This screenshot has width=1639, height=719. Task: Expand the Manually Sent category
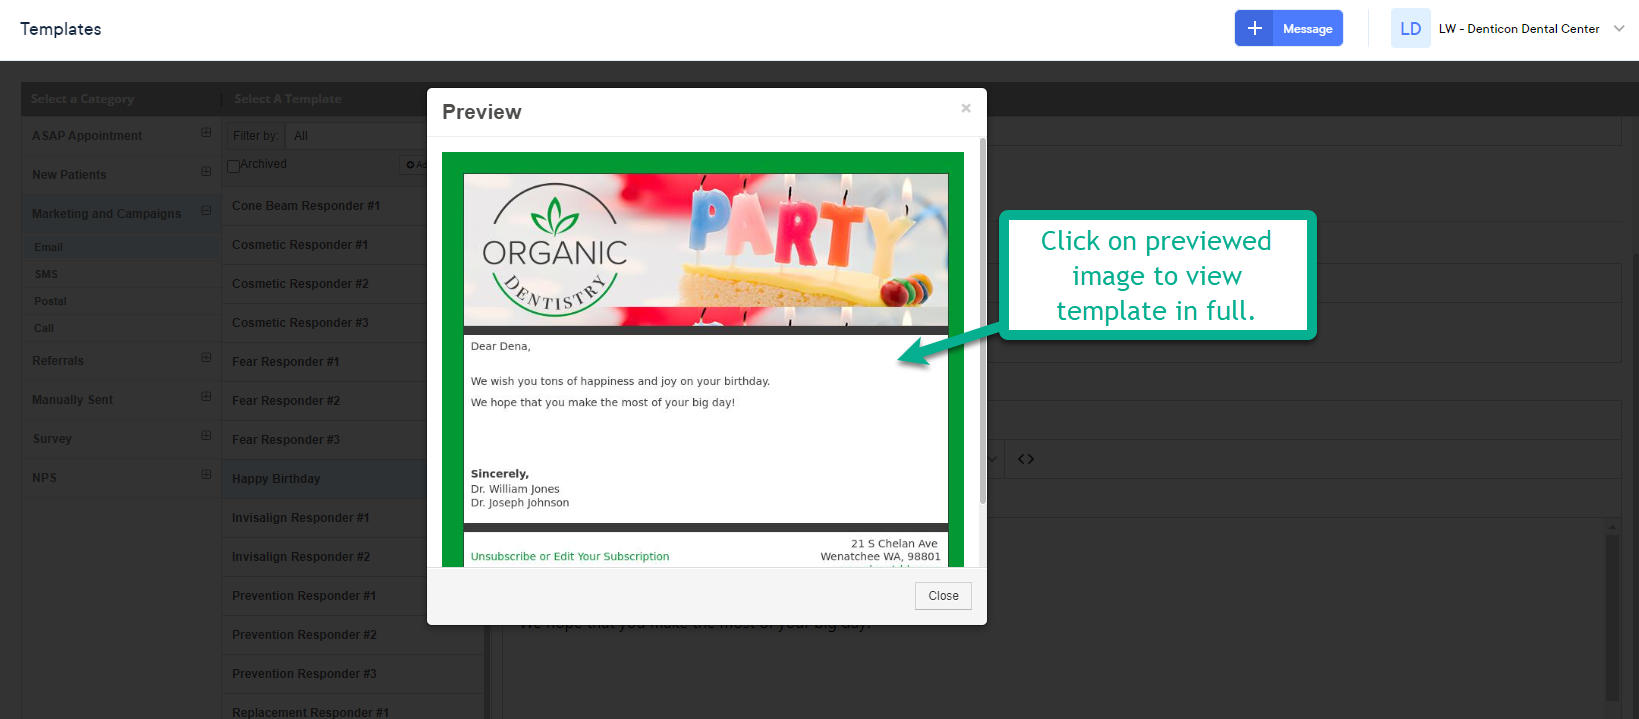[x=206, y=396]
